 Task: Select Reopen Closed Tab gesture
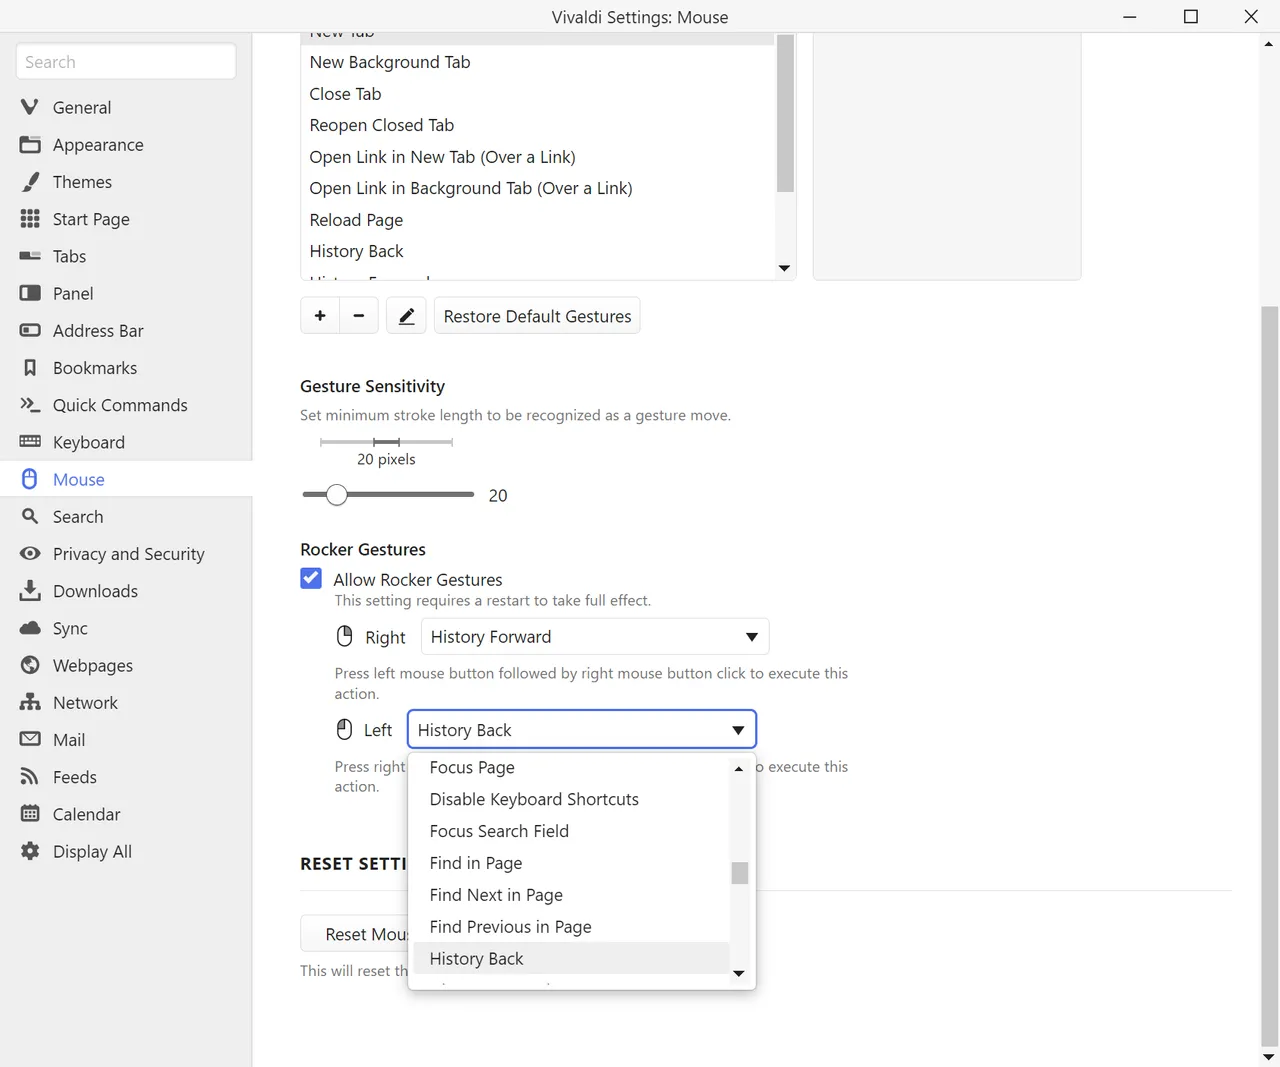(x=538, y=125)
